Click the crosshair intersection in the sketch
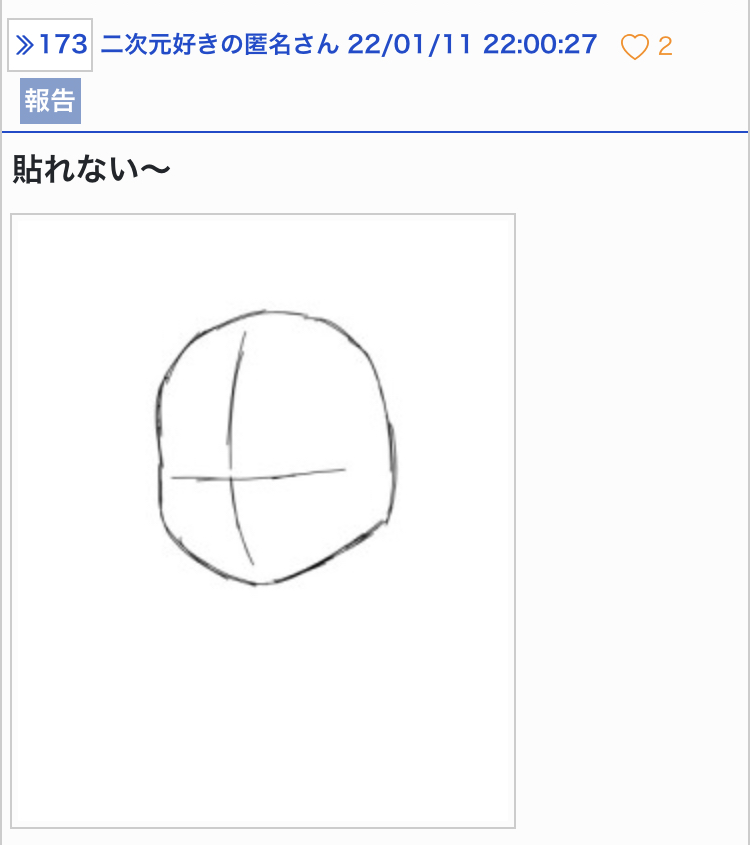Image resolution: width=750 pixels, height=845 pixels. pos(232,478)
